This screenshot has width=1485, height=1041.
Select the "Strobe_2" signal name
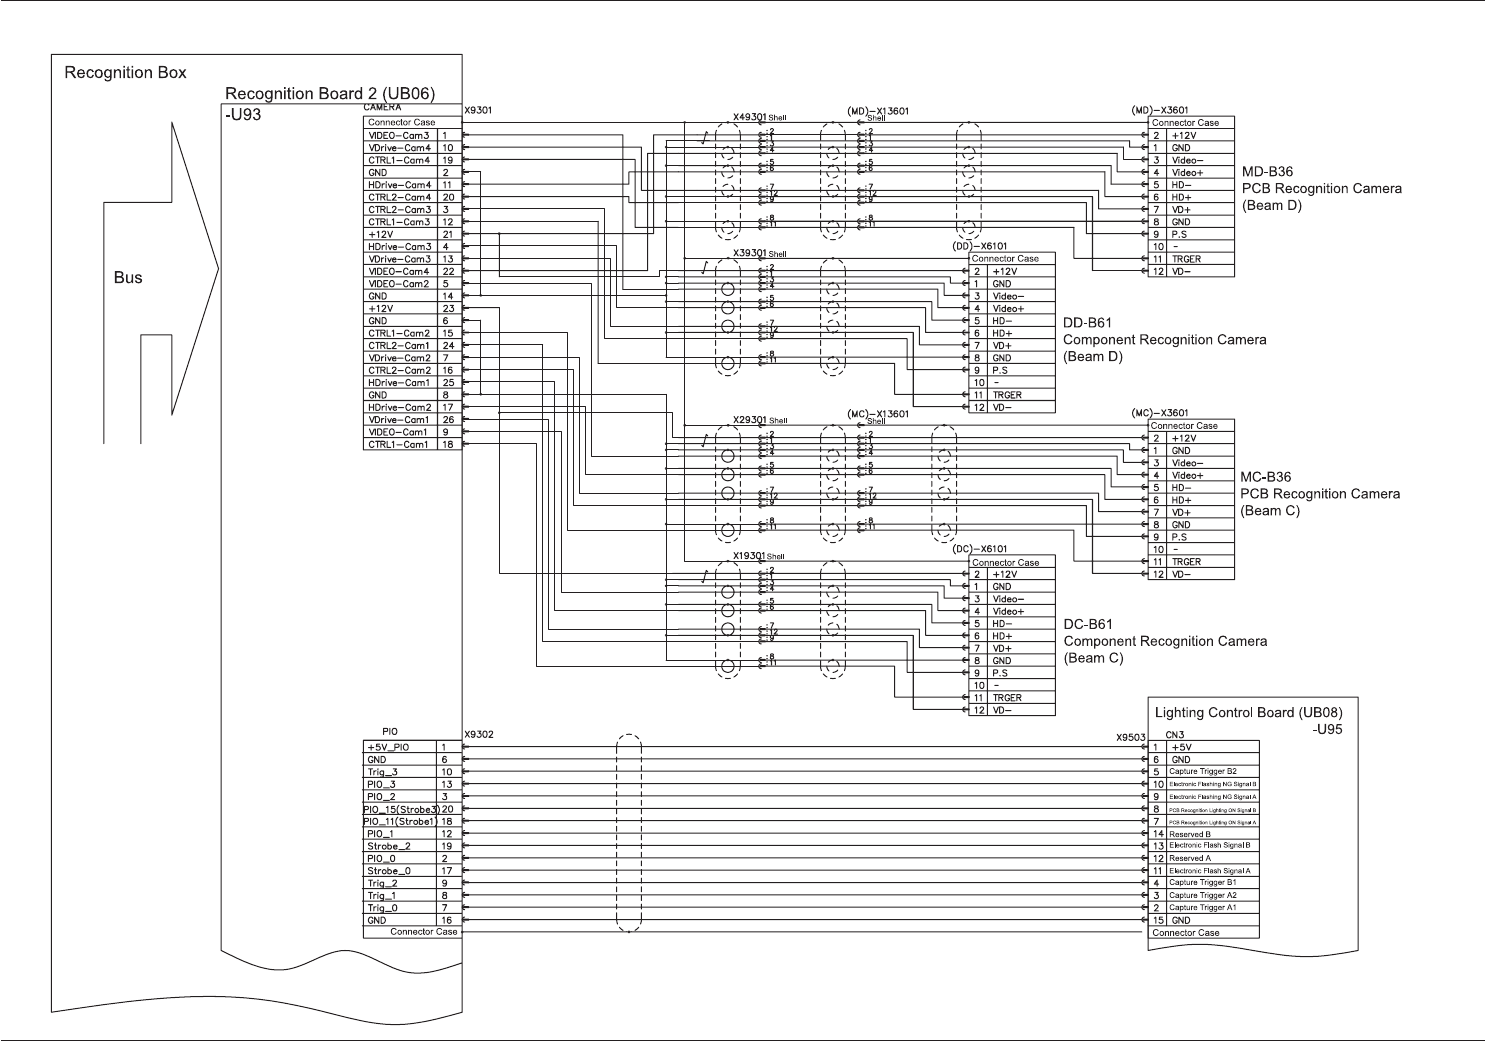(x=388, y=846)
